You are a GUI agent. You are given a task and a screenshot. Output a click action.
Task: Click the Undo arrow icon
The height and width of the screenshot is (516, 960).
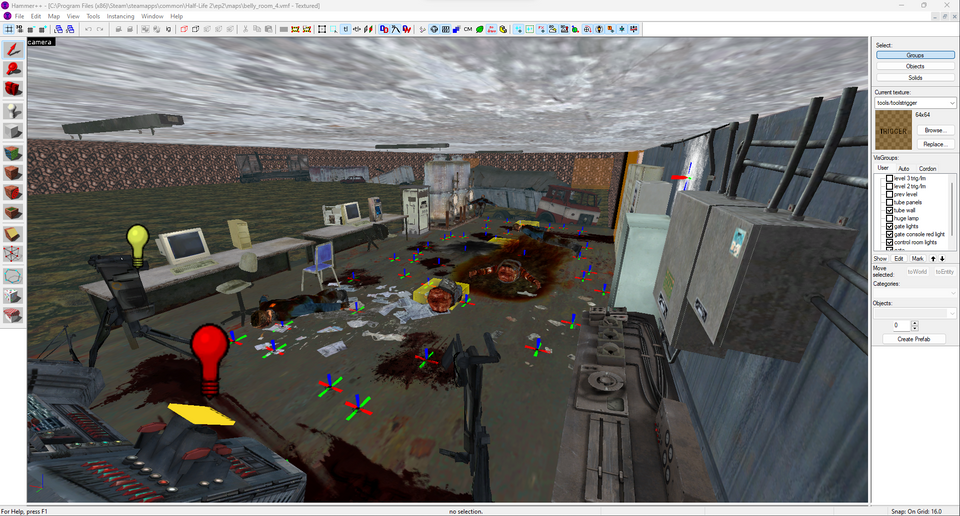coord(88,29)
